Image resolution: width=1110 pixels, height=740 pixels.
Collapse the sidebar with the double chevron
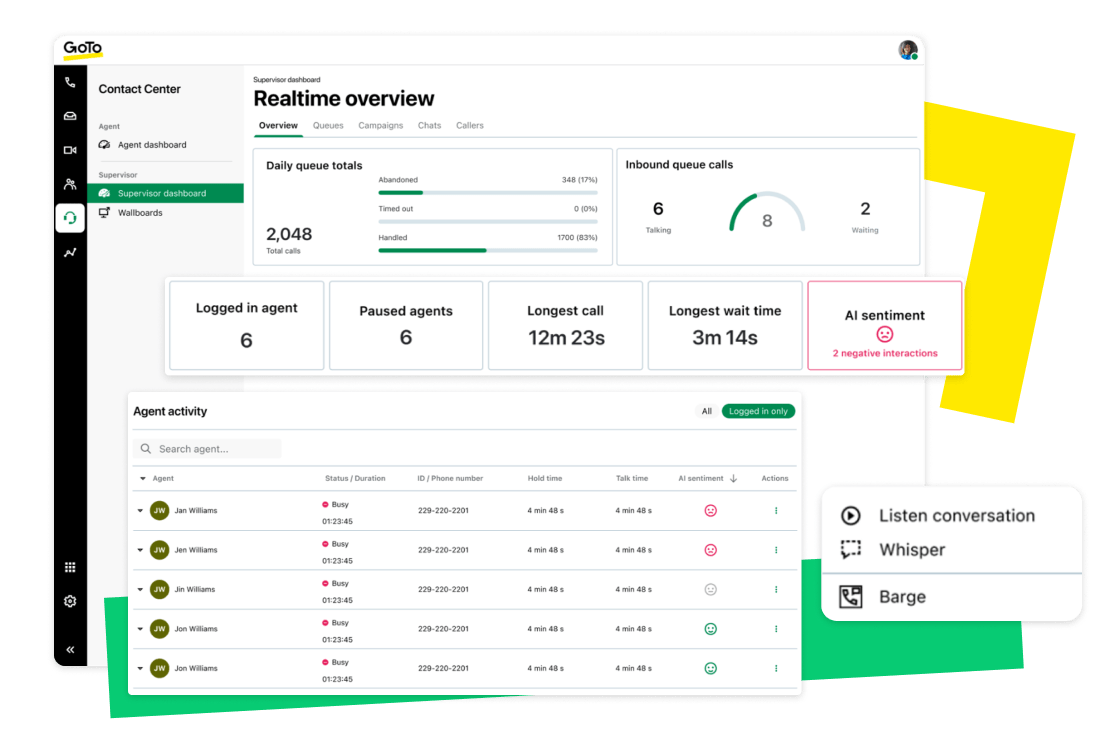69,648
